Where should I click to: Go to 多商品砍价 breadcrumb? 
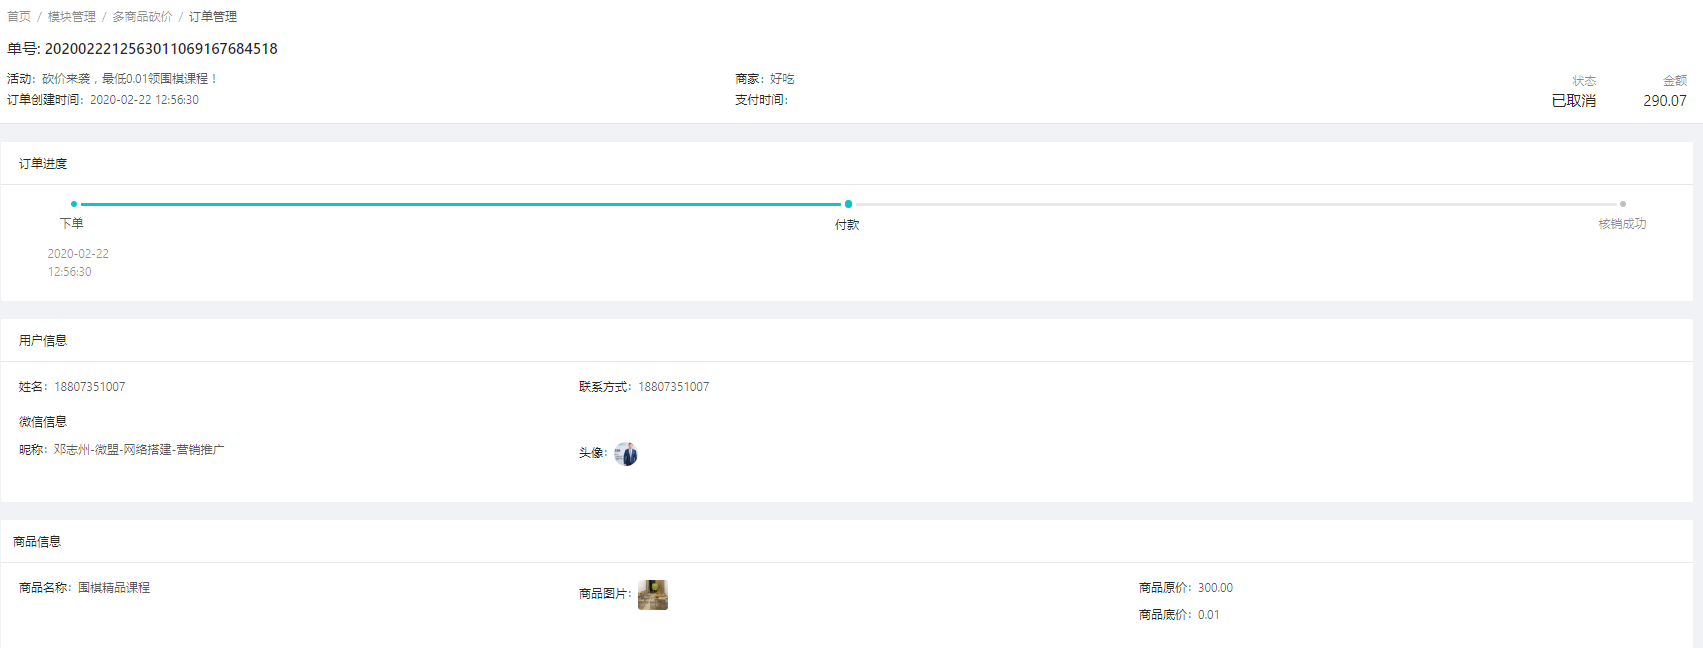click(142, 17)
